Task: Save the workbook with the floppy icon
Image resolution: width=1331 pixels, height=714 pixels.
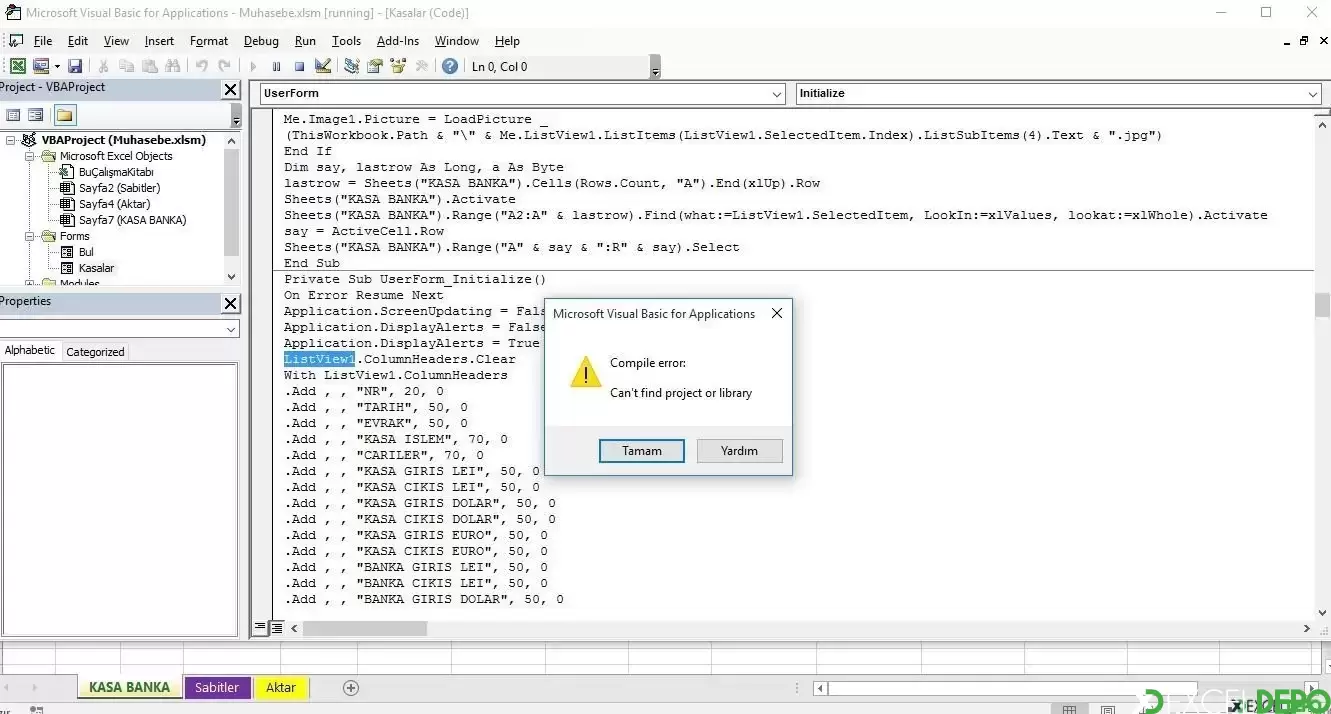Action: point(75,66)
